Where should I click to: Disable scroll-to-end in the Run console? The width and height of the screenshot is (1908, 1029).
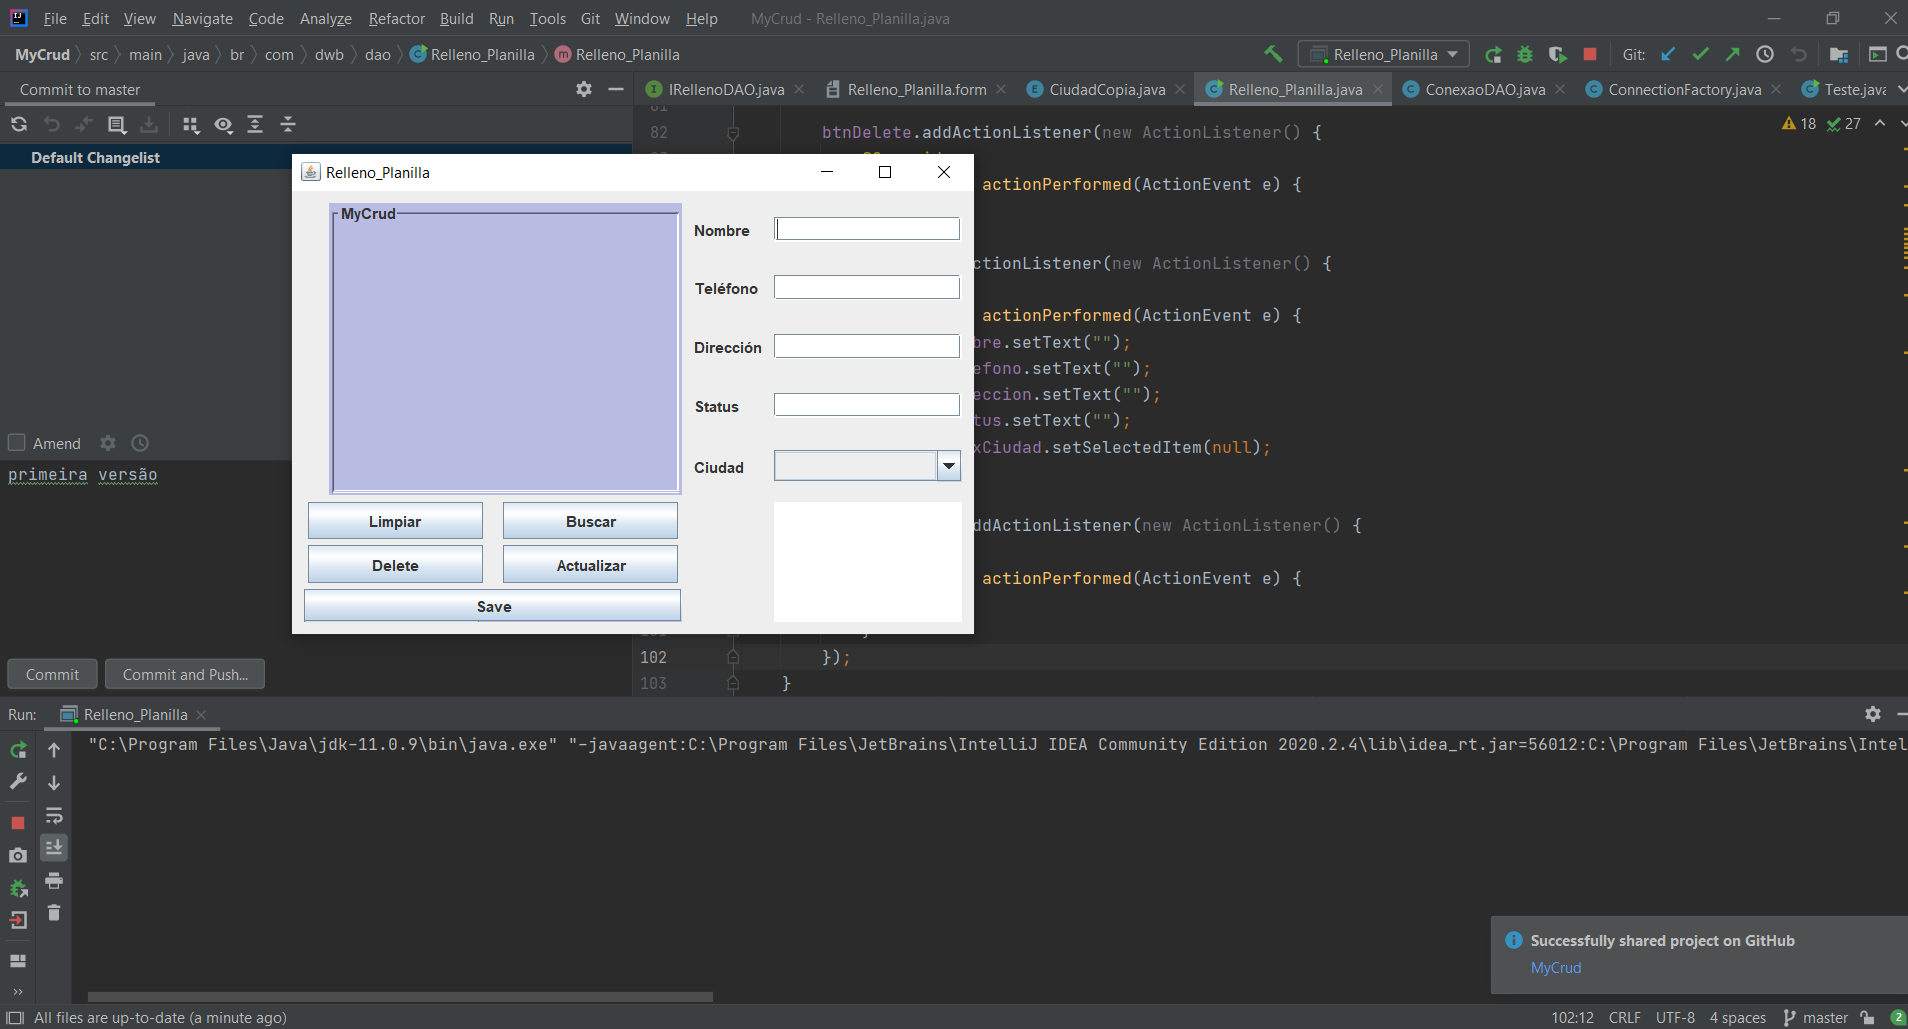click(53, 847)
